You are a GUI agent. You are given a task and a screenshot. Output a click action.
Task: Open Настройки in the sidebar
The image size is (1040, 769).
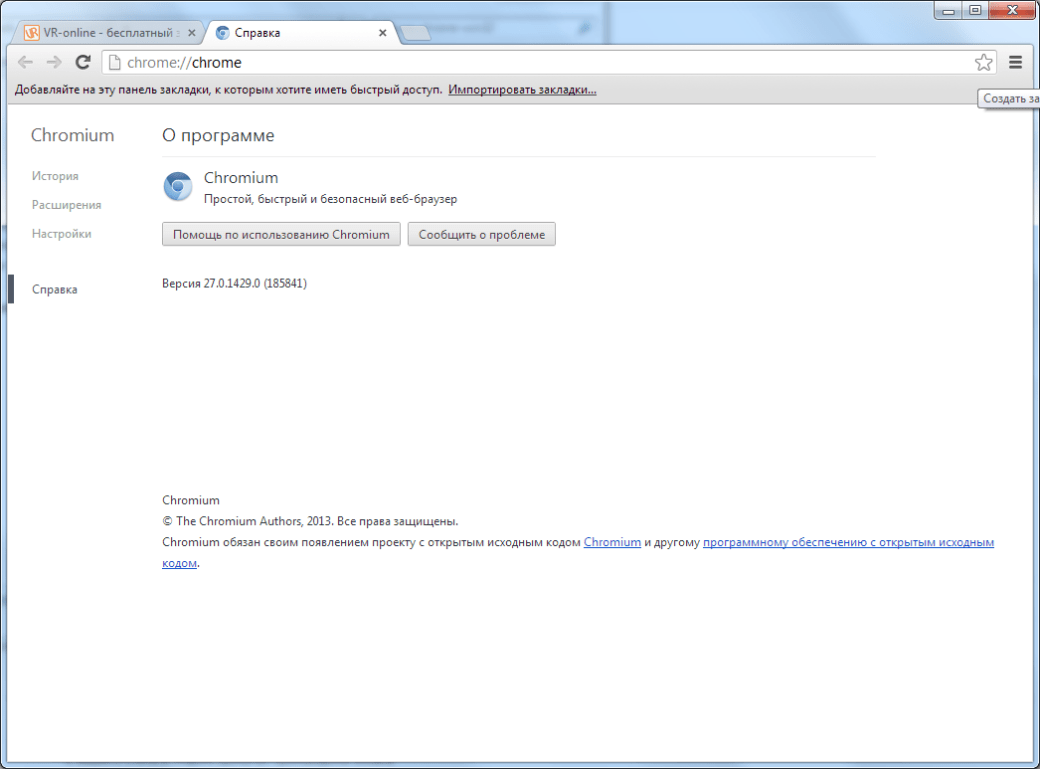(x=62, y=234)
